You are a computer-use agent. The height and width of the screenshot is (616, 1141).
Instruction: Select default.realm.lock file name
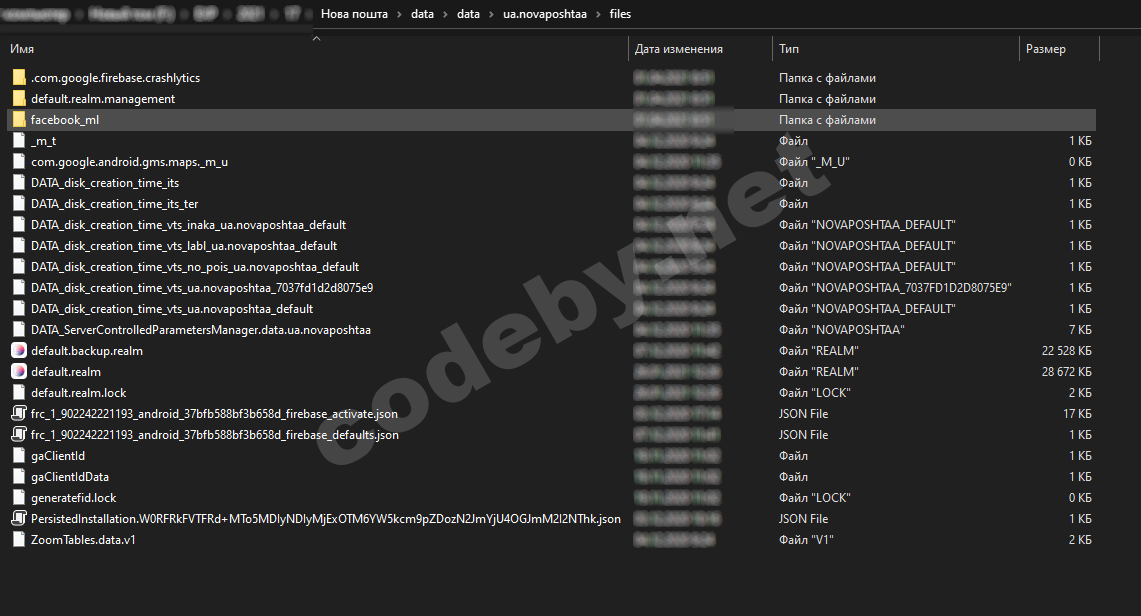(x=79, y=393)
